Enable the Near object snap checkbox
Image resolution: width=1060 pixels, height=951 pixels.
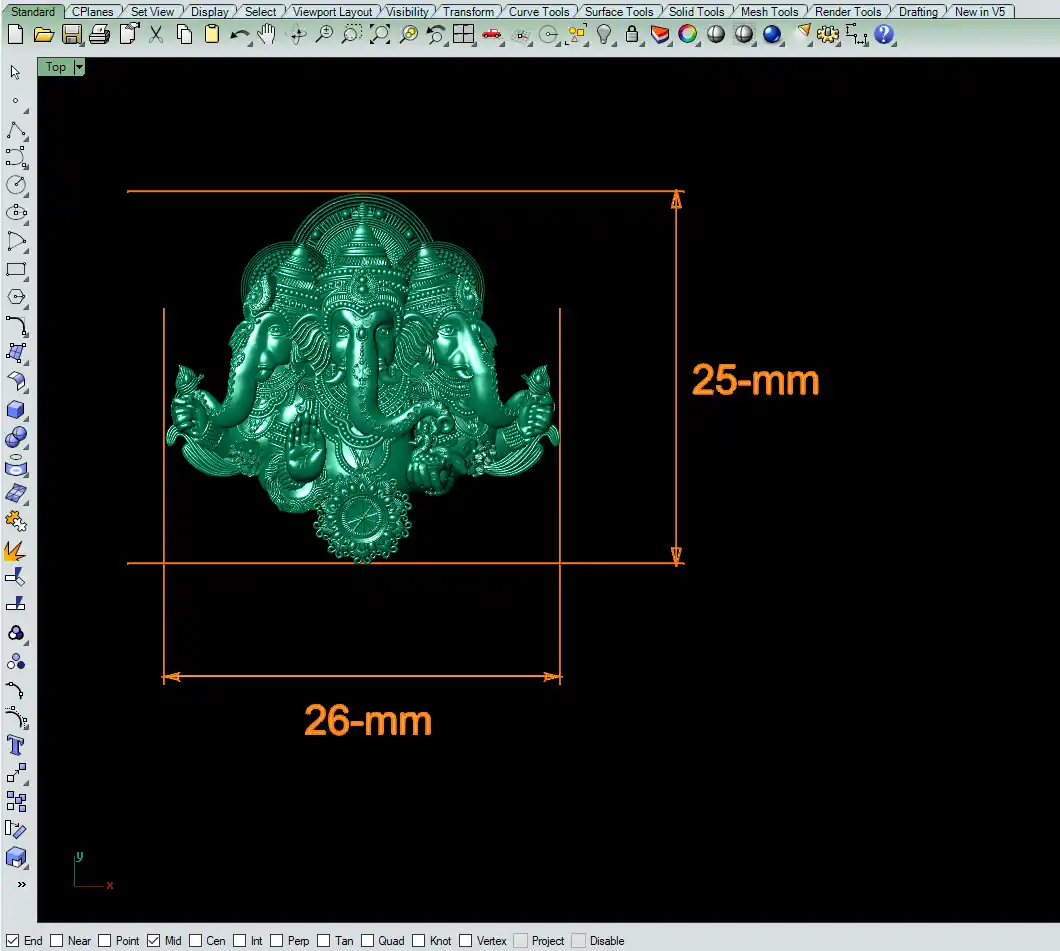[x=57, y=940]
